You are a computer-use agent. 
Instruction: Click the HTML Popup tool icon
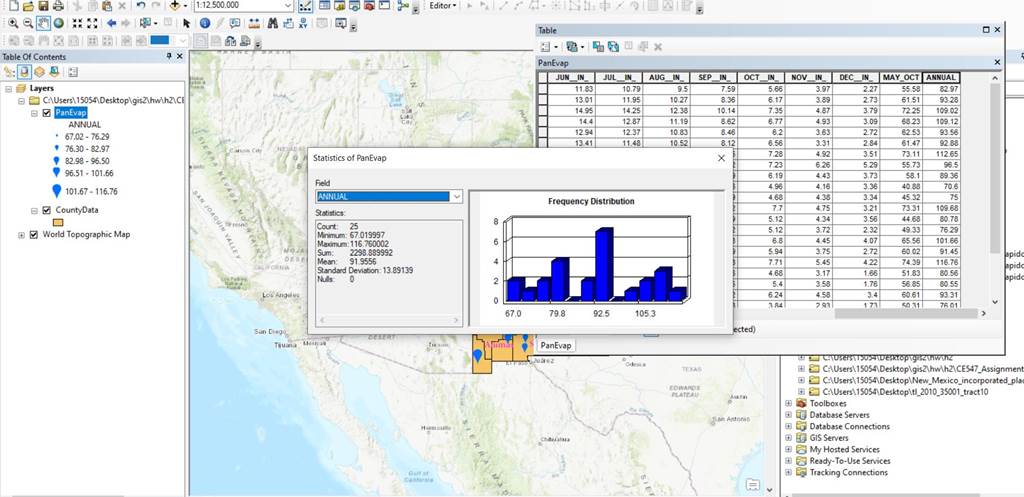pyautogui.click(x=235, y=23)
